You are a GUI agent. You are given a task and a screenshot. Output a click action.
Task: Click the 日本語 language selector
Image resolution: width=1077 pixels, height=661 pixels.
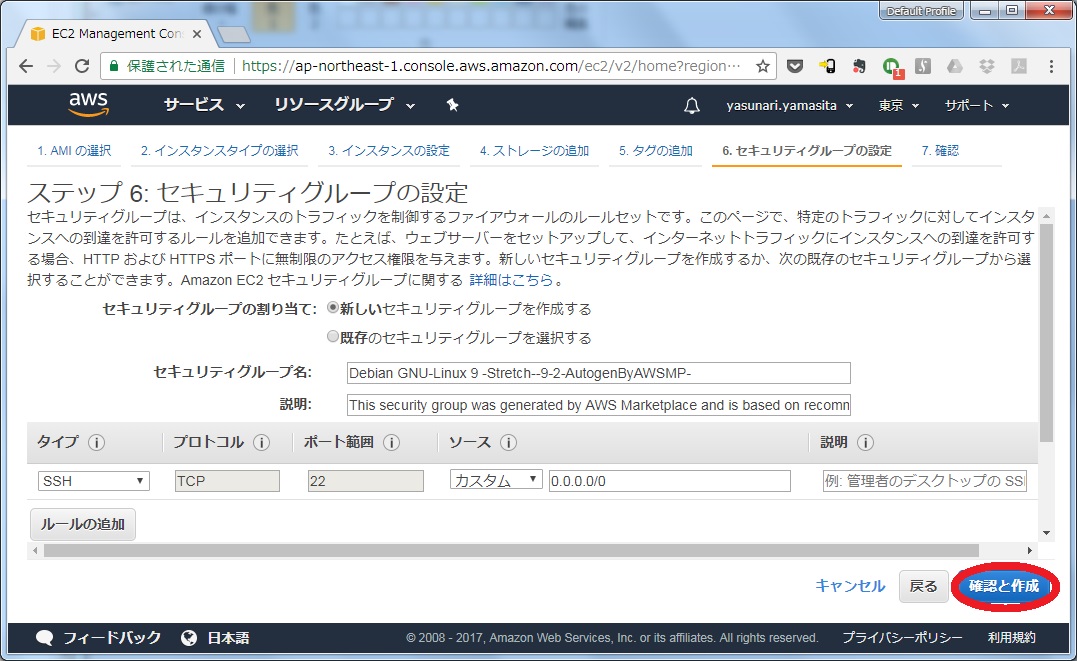pos(229,638)
